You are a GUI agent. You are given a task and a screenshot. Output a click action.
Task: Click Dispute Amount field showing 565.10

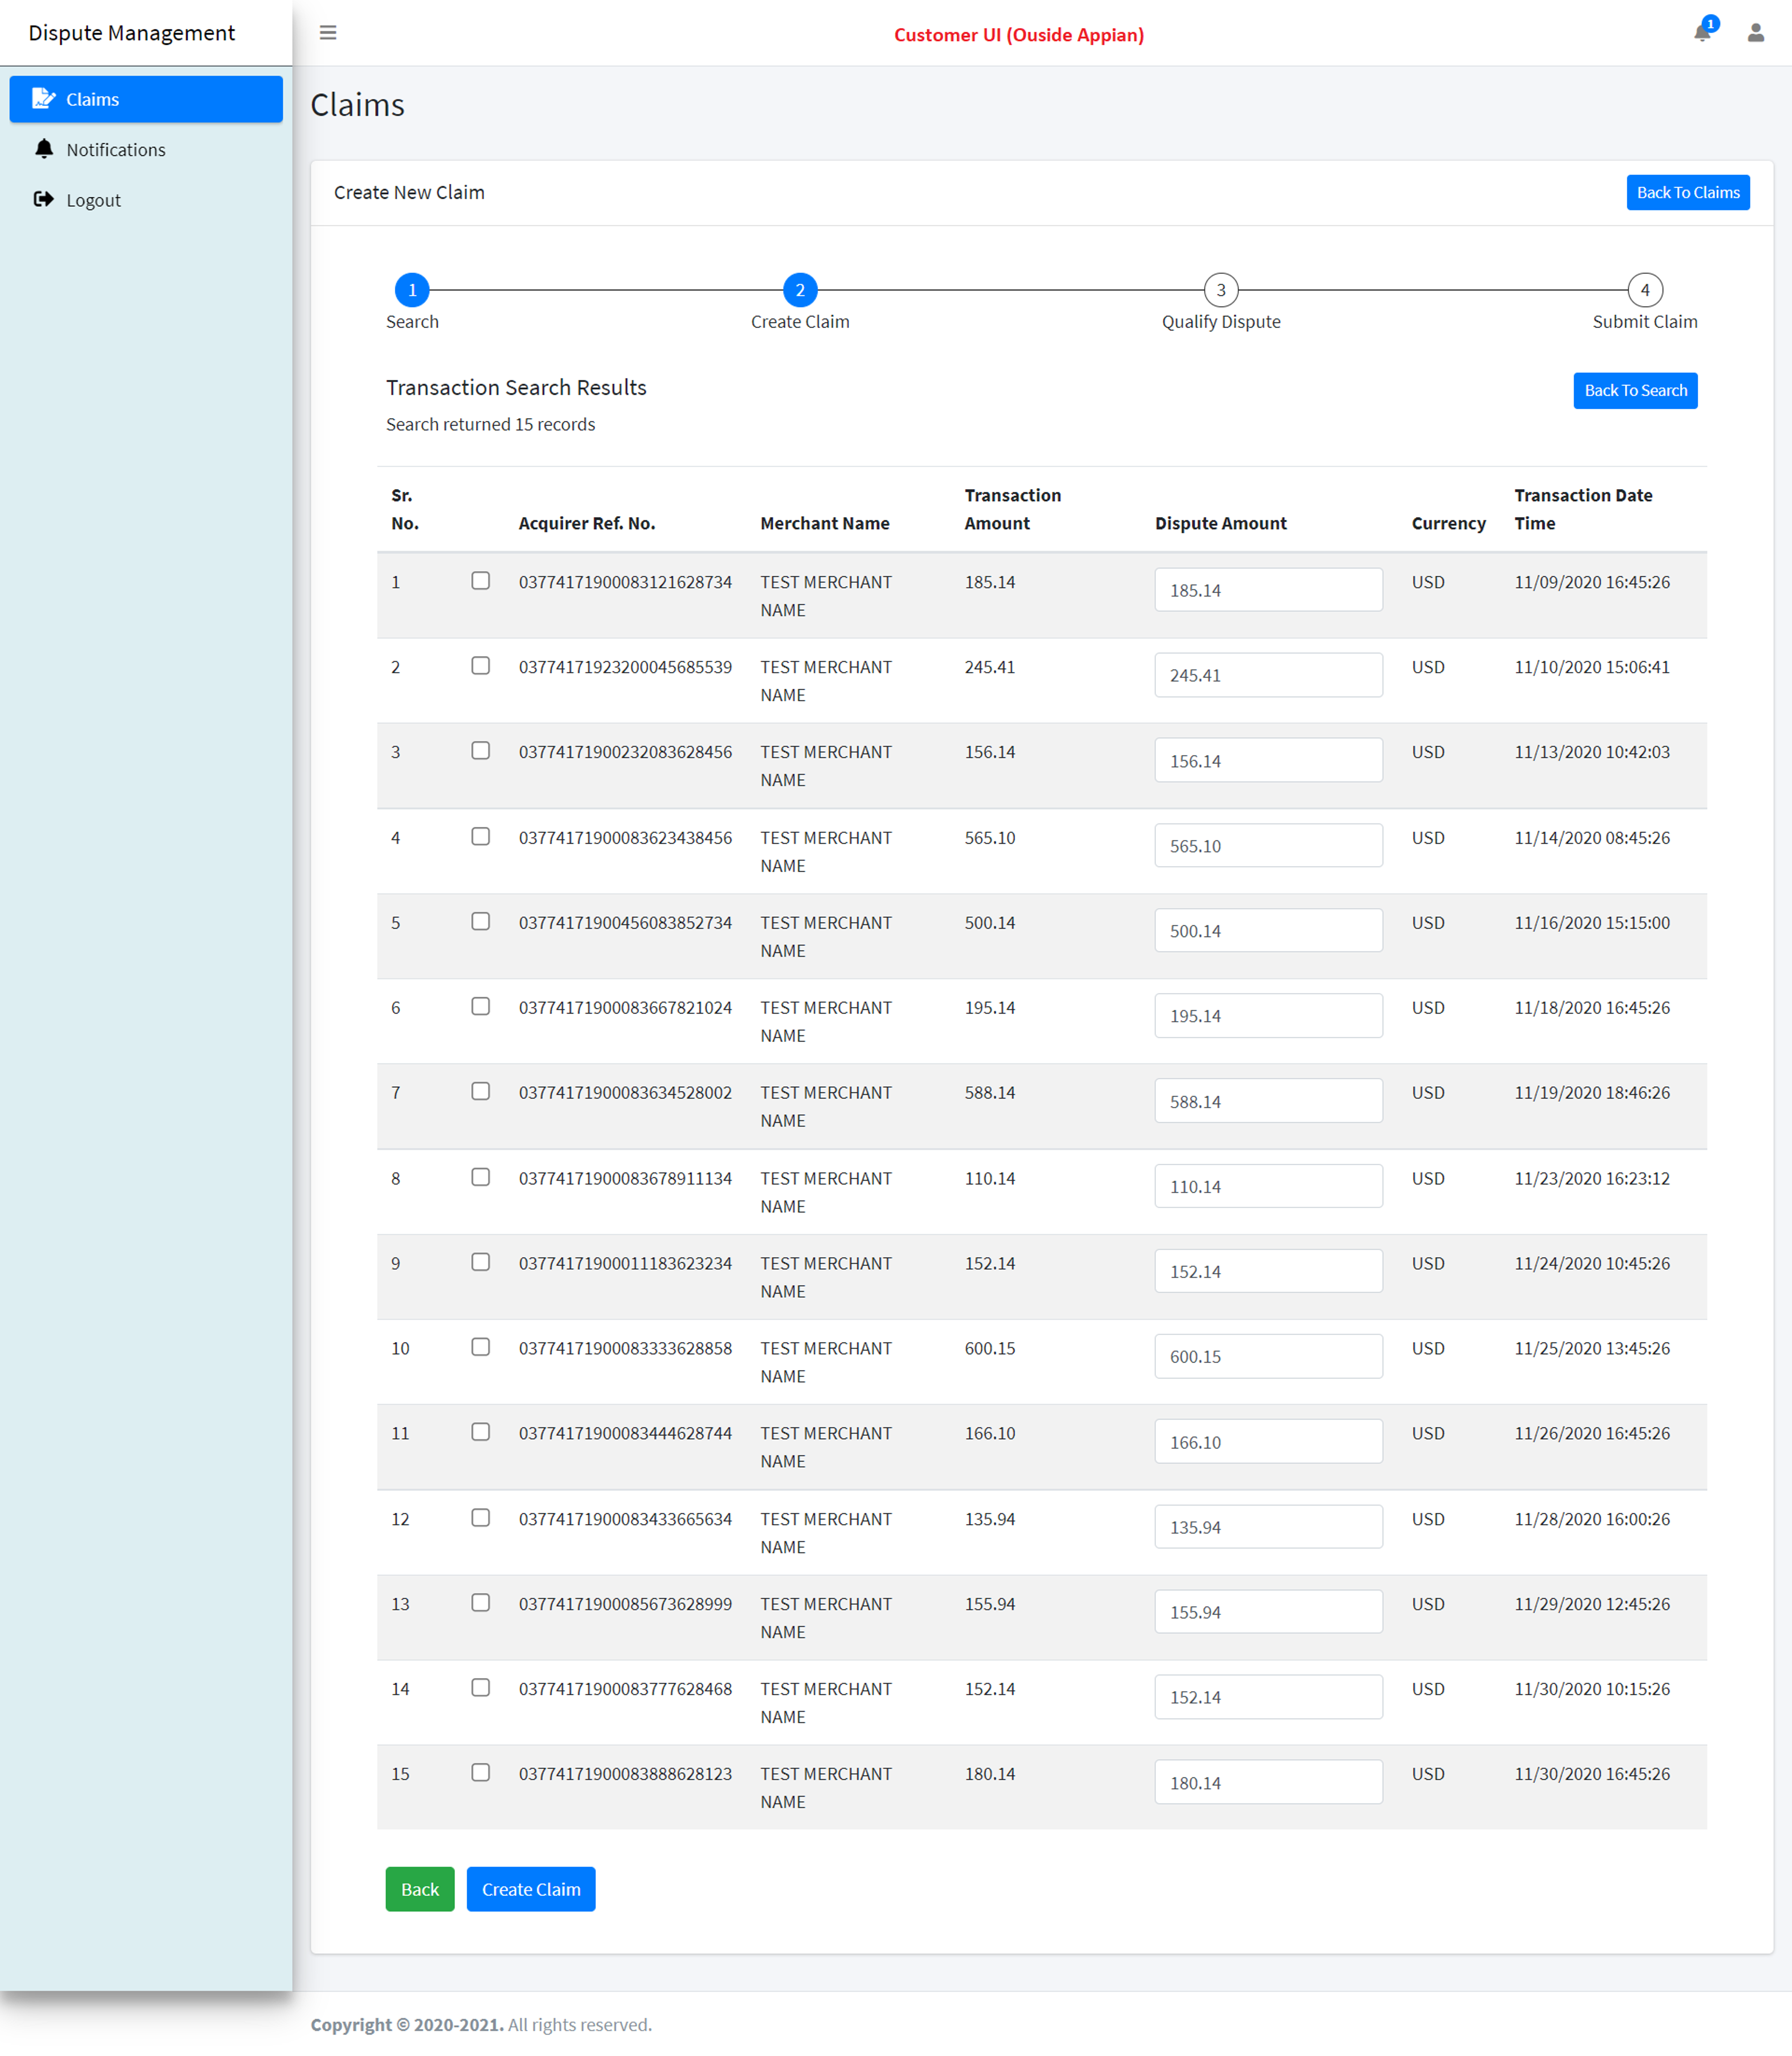[1268, 846]
